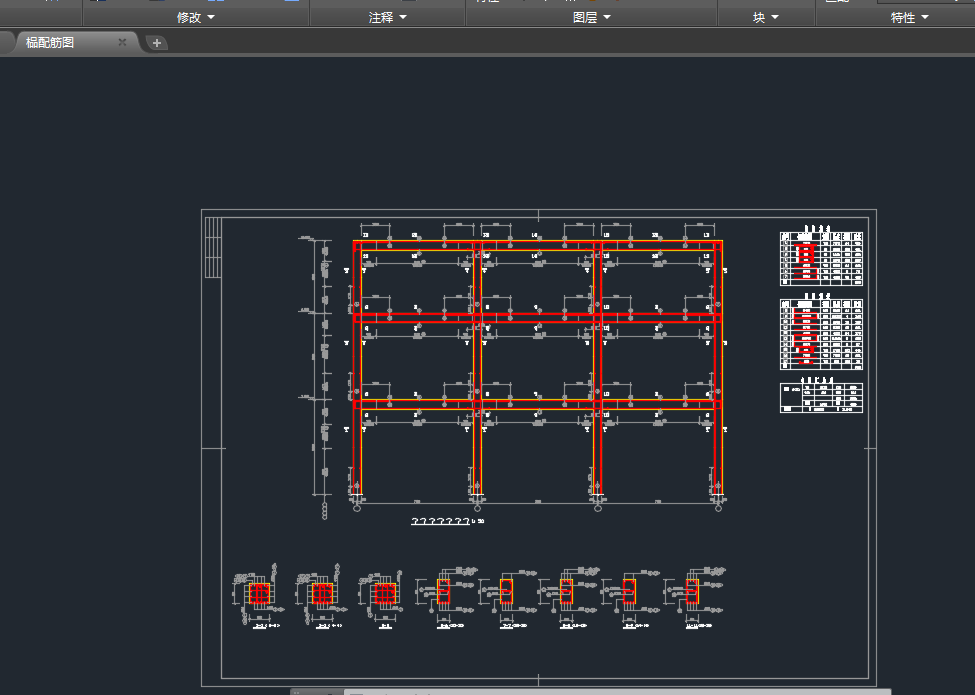The width and height of the screenshot is (975, 695).
Task: Expand the 修改 panel dropdown
Action: pyautogui.click(x=195, y=17)
